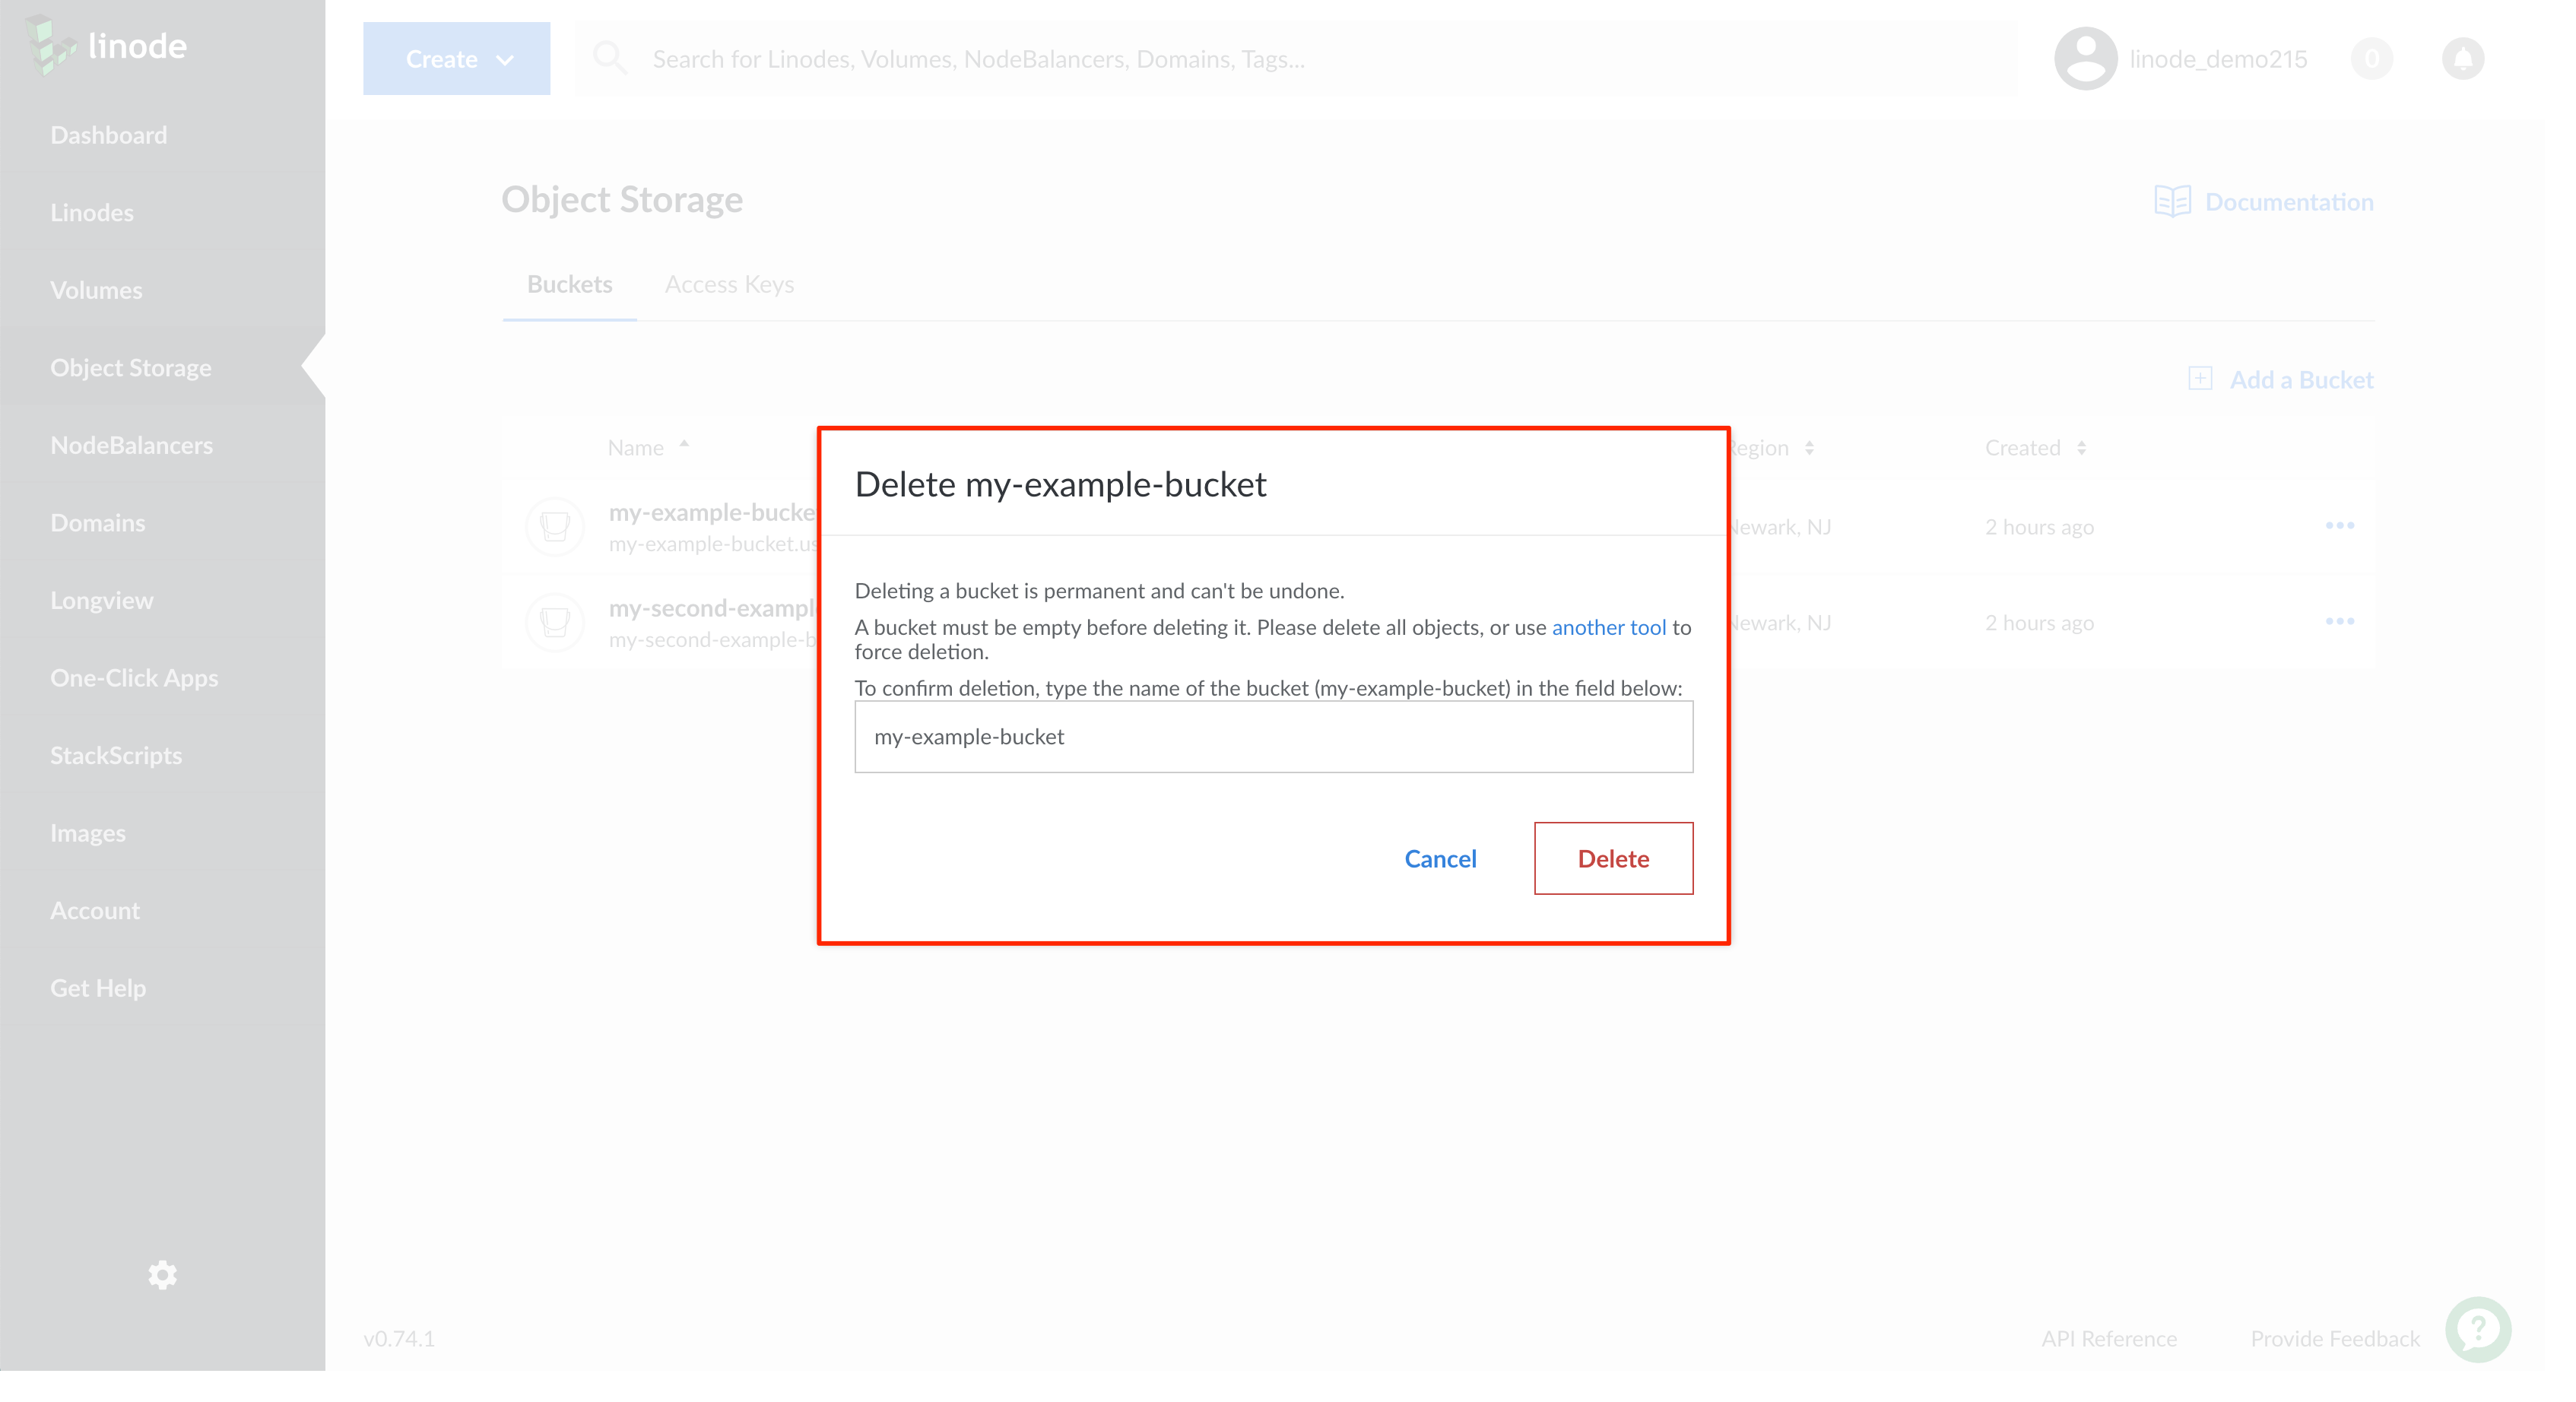This screenshot has width=2576, height=1402.
Task: Click the Object Storage sidebar icon
Action: pyautogui.click(x=132, y=366)
